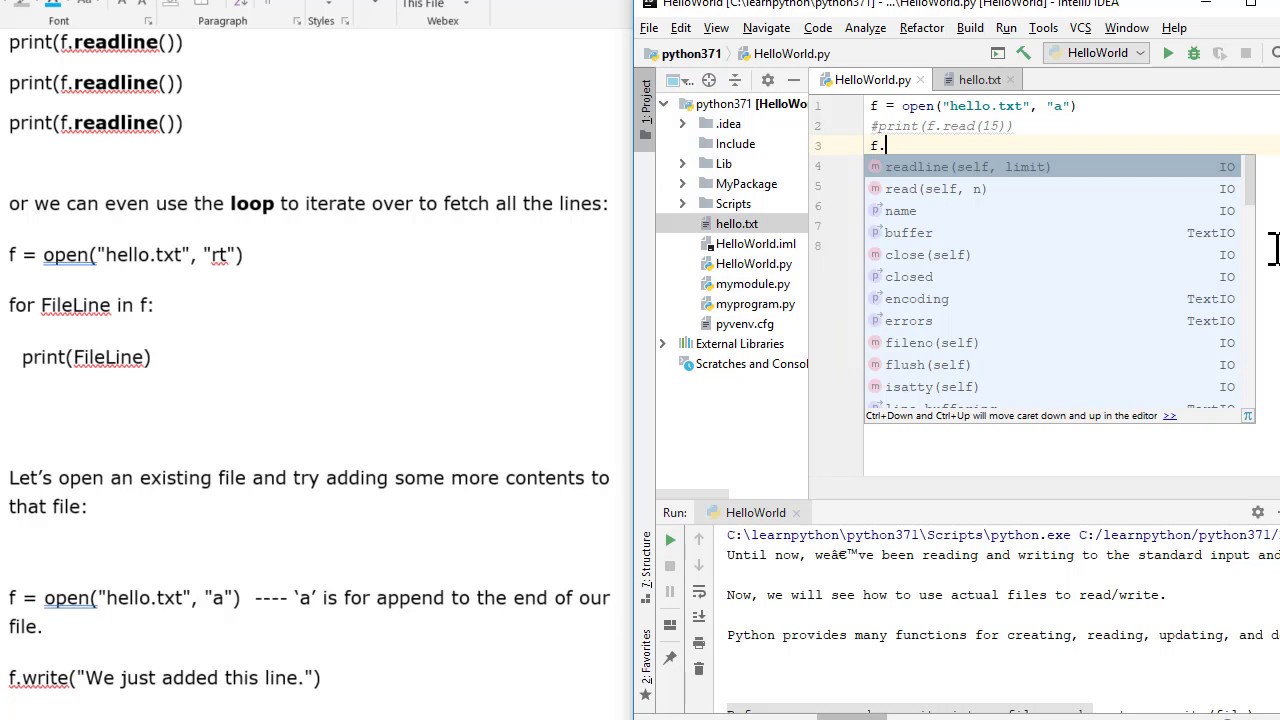Screen dimensions: 1280x720
Task: Expand the .idea folder
Action: (683, 124)
